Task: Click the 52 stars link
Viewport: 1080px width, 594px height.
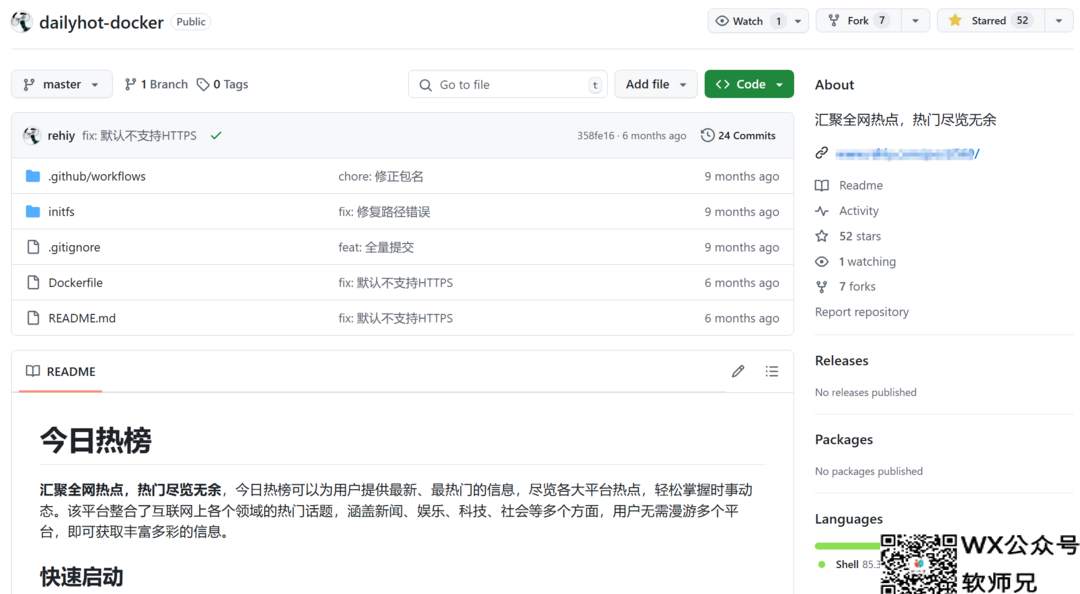Action: tap(860, 236)
